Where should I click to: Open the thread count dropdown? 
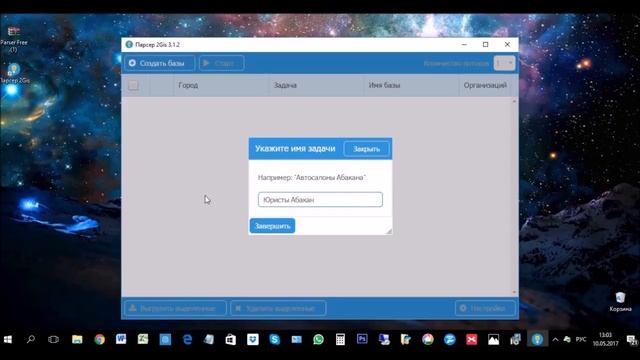[504, 63]
